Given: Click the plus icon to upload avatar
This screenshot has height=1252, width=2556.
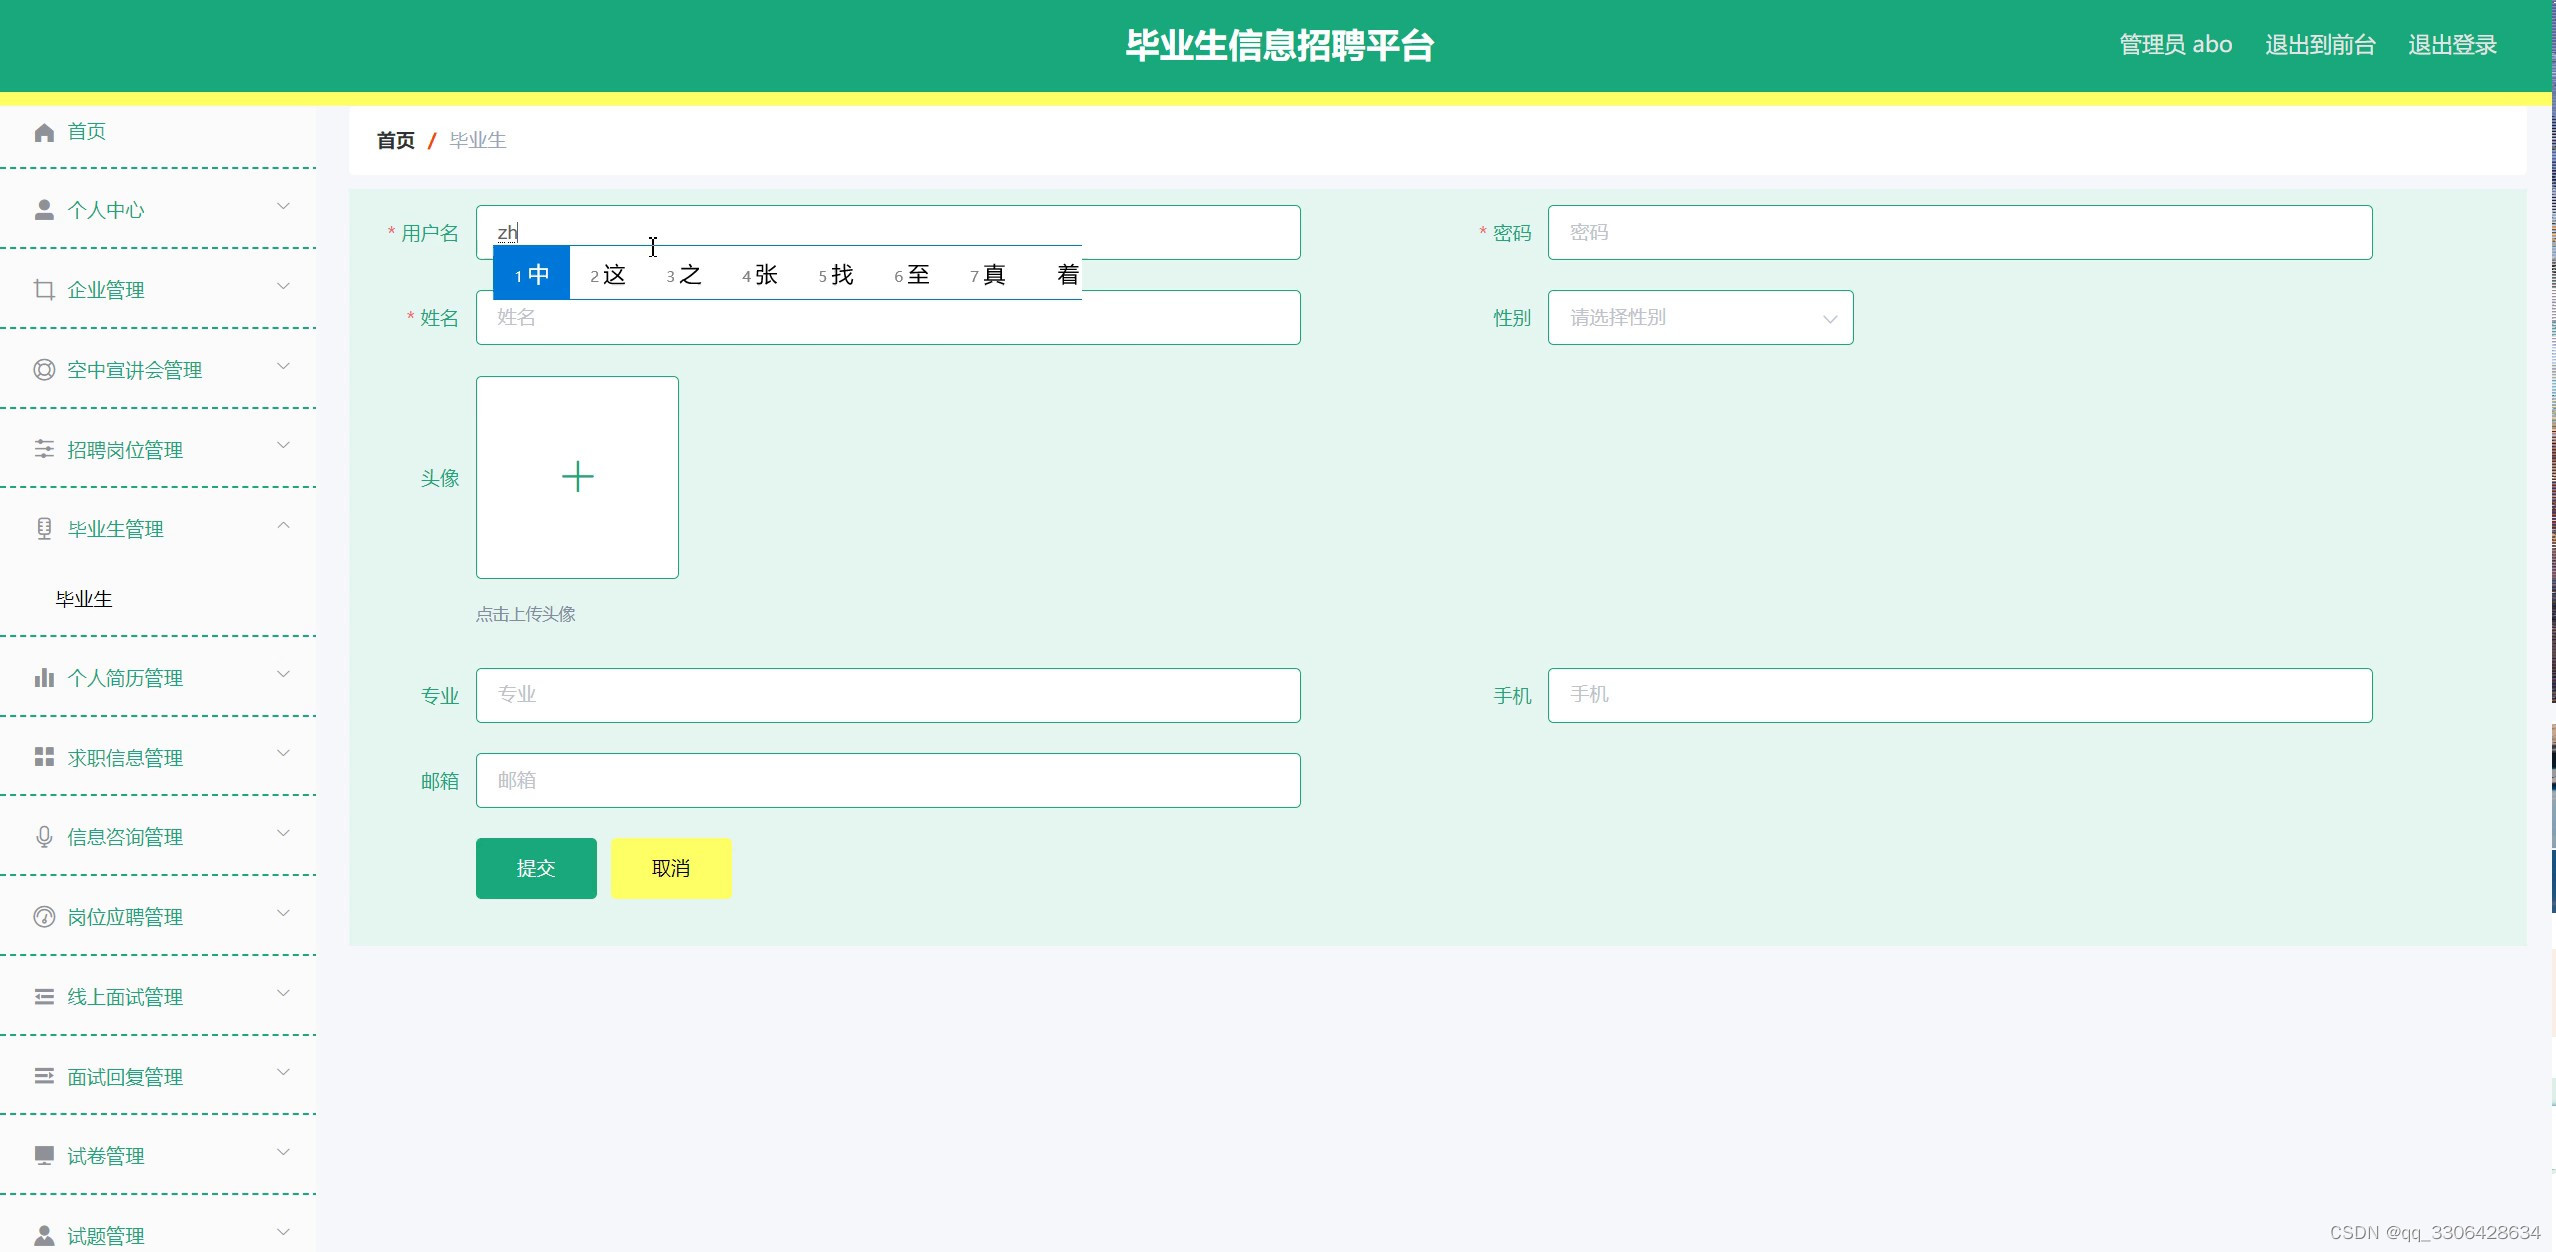Looking at the screenshot, I should 577,477.
